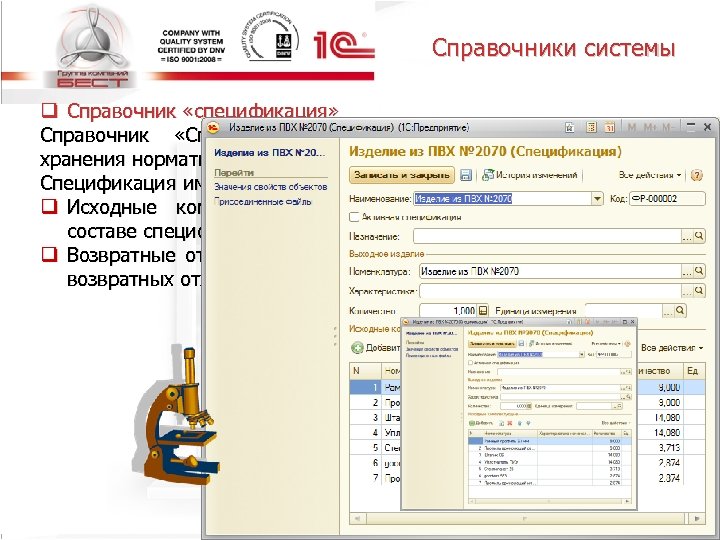Click N column header in table

(366, 371)
